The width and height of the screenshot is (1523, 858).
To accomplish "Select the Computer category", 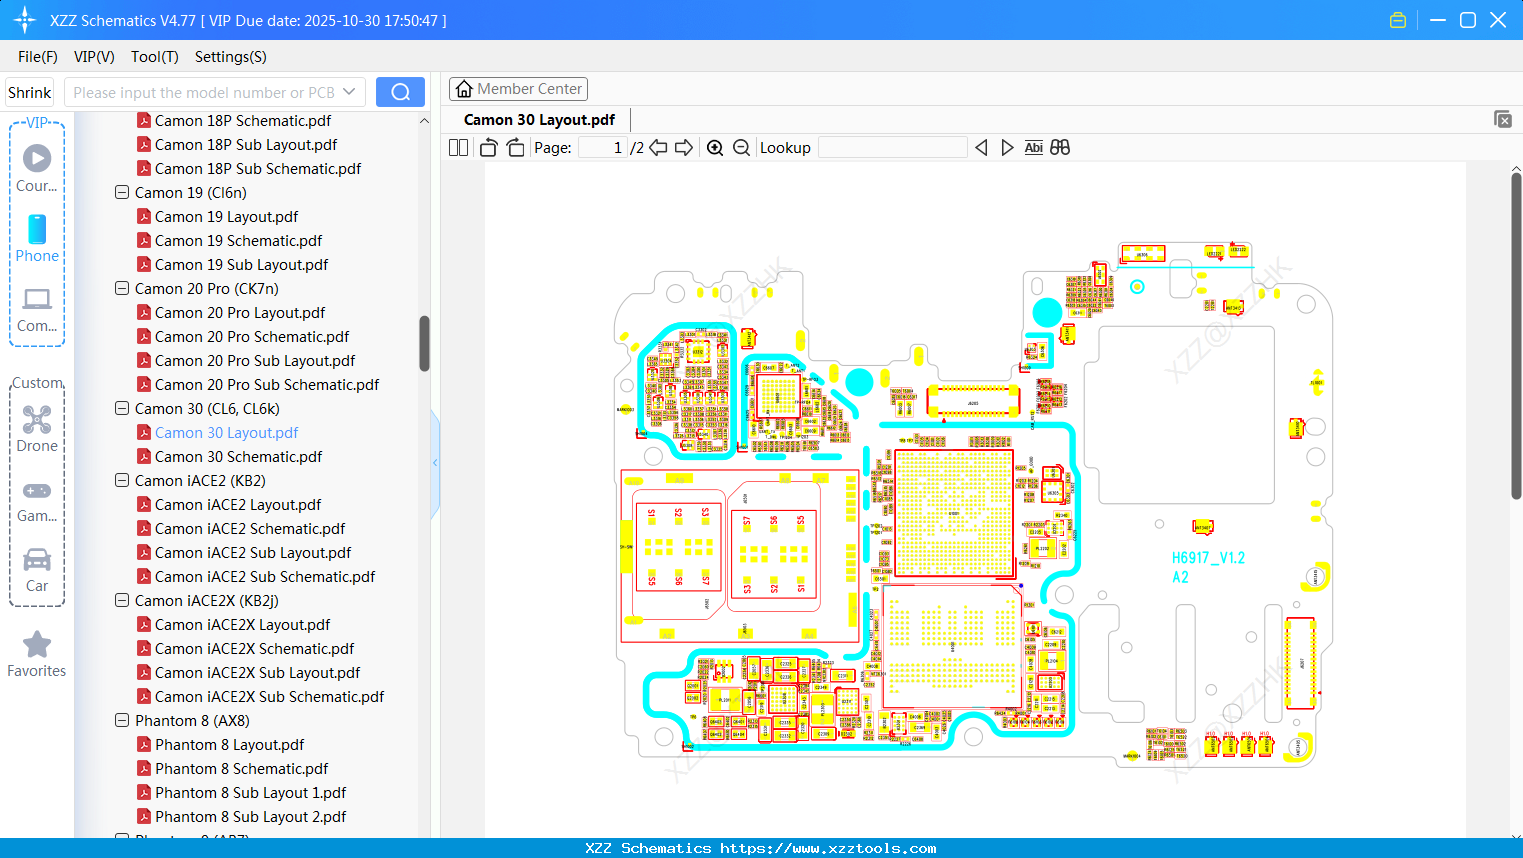I will click(37, 309).
